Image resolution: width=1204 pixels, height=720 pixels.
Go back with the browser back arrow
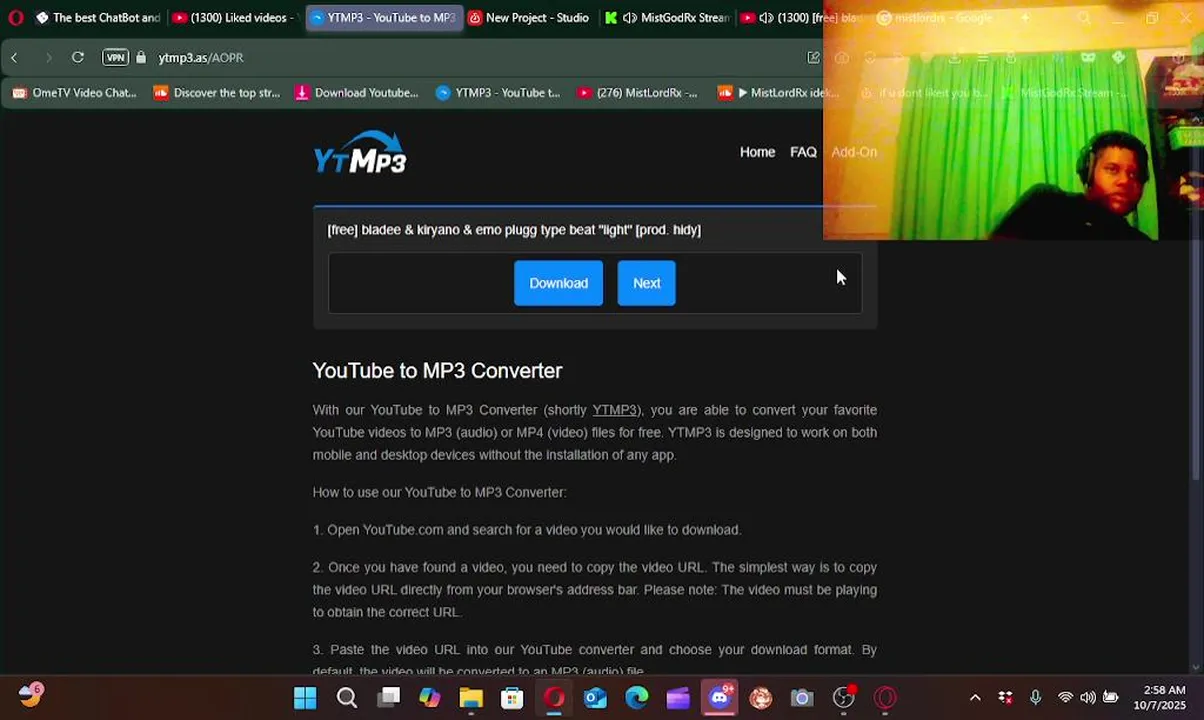pos(14,58)
